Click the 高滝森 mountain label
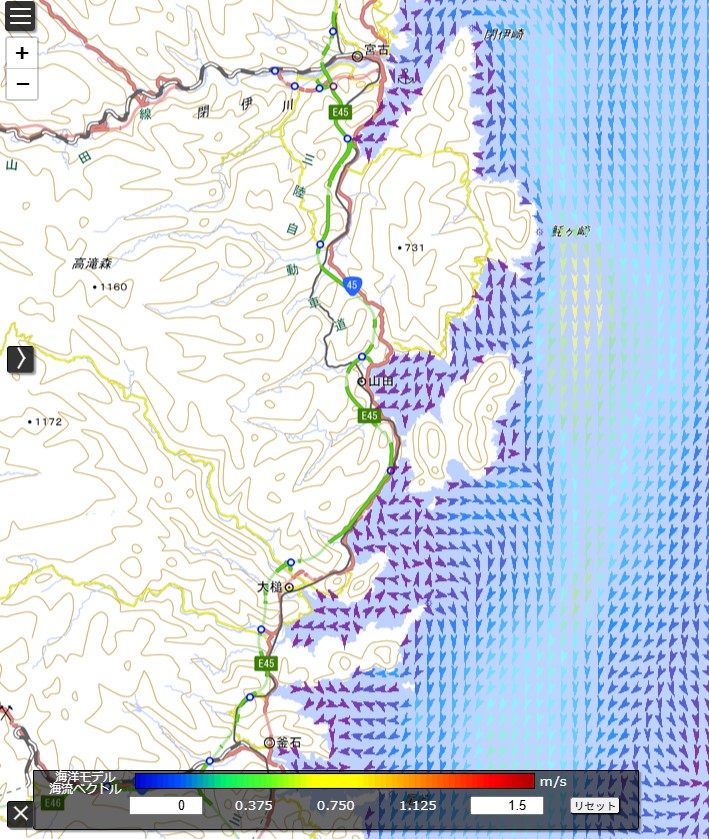 click(x=92, y=263)
